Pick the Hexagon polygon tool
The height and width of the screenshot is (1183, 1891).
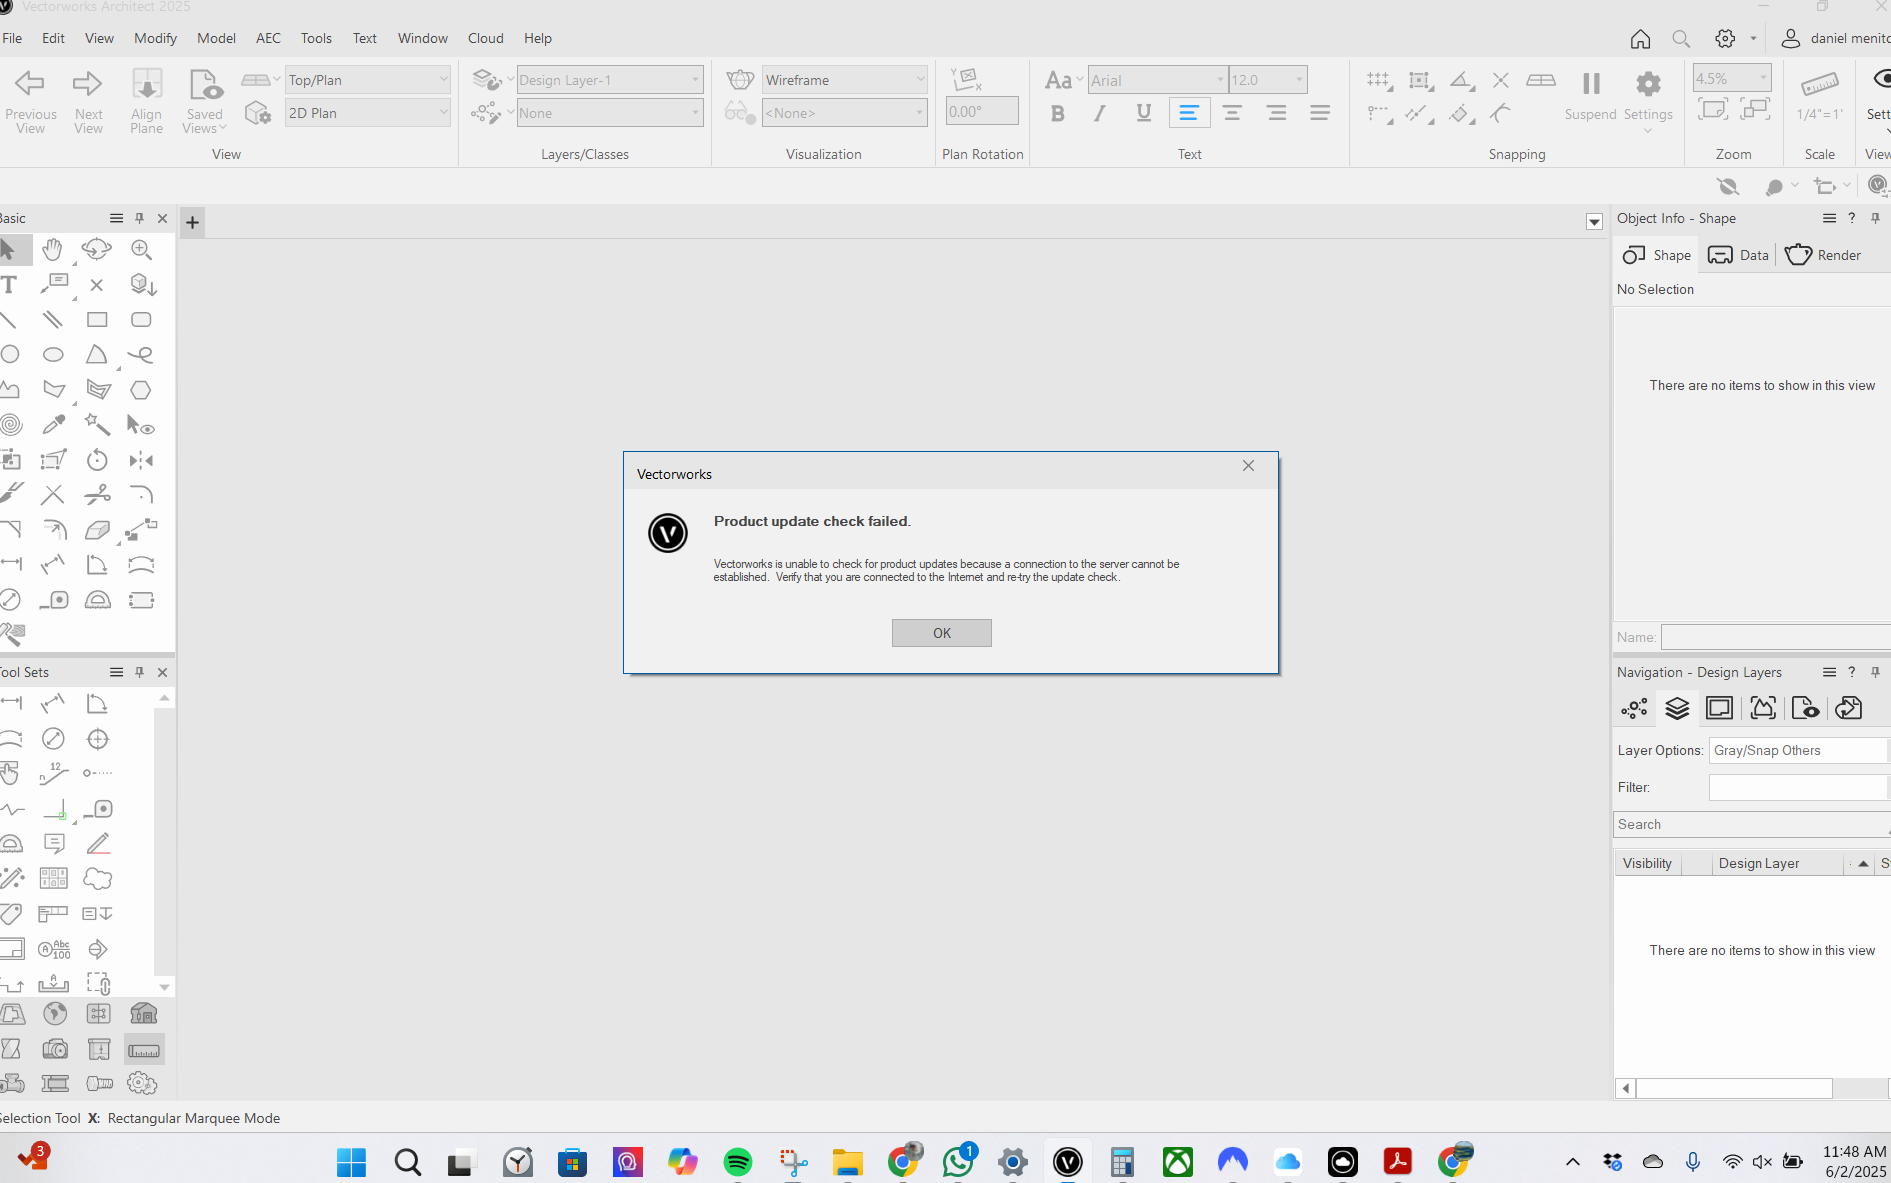pos(141,390)
